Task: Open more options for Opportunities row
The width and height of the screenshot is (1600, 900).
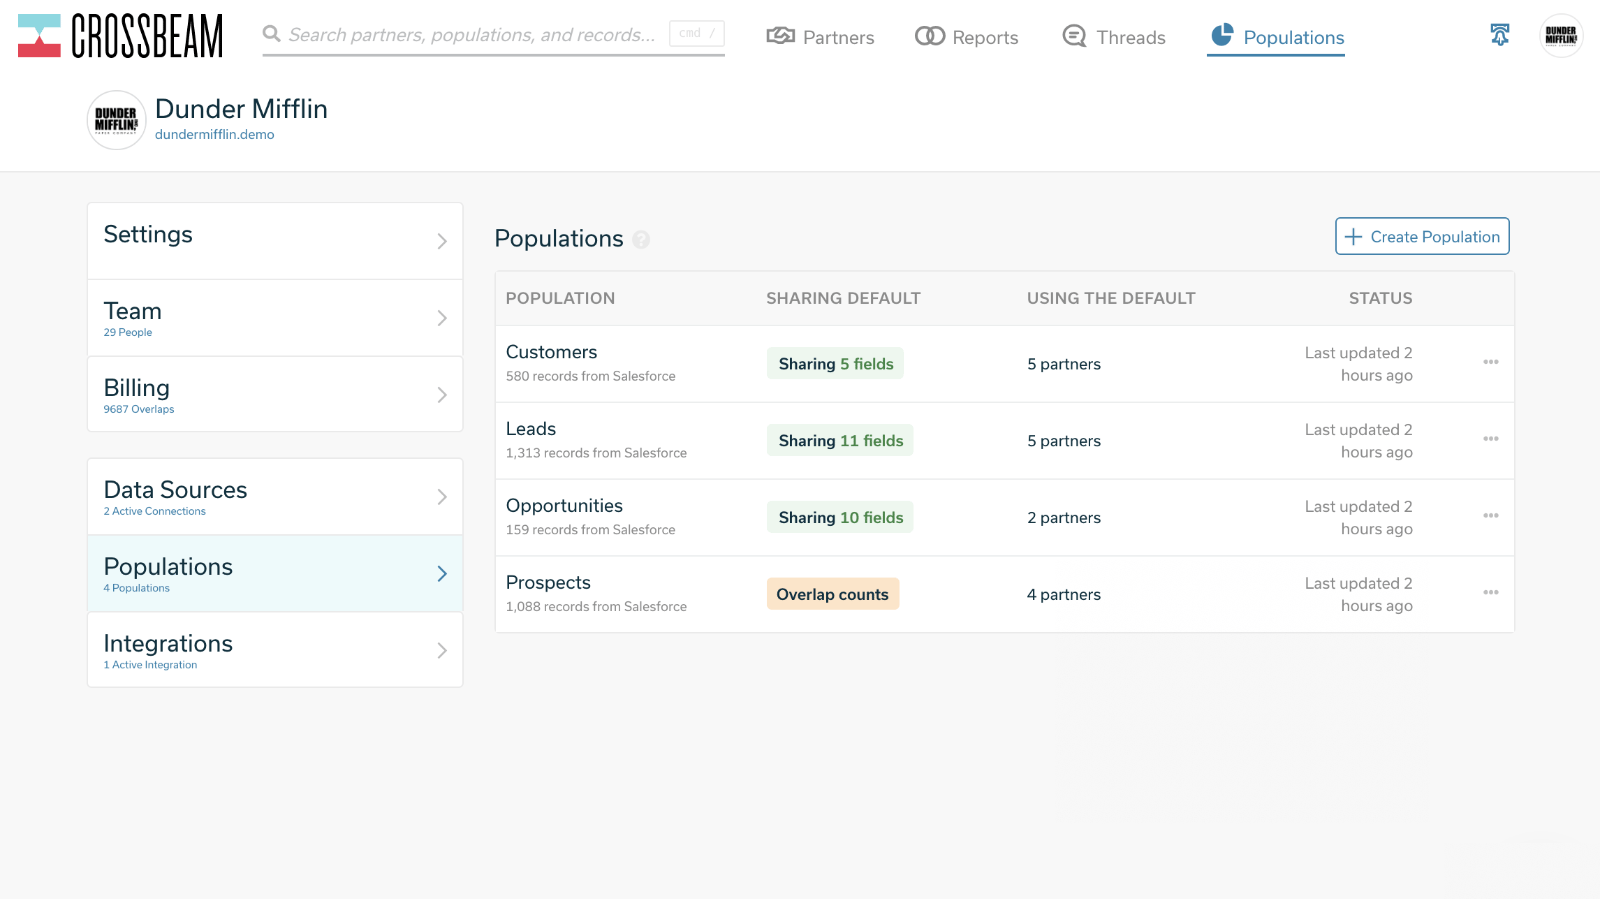Action: pos(1491,516)
